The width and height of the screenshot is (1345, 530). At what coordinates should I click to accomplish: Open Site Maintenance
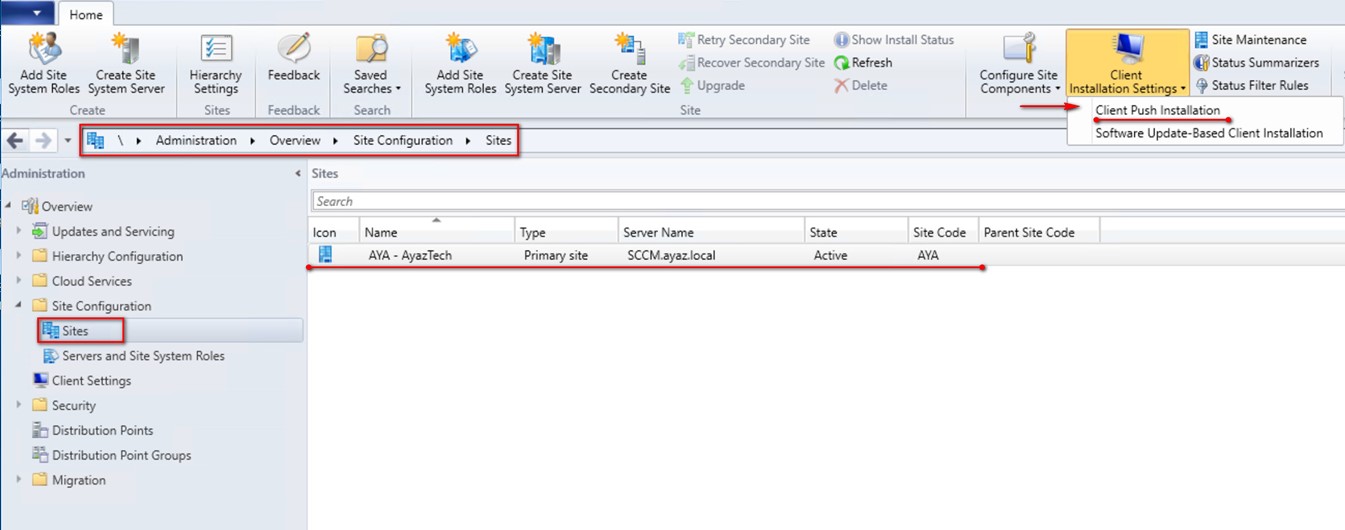tap(1250, 40)
